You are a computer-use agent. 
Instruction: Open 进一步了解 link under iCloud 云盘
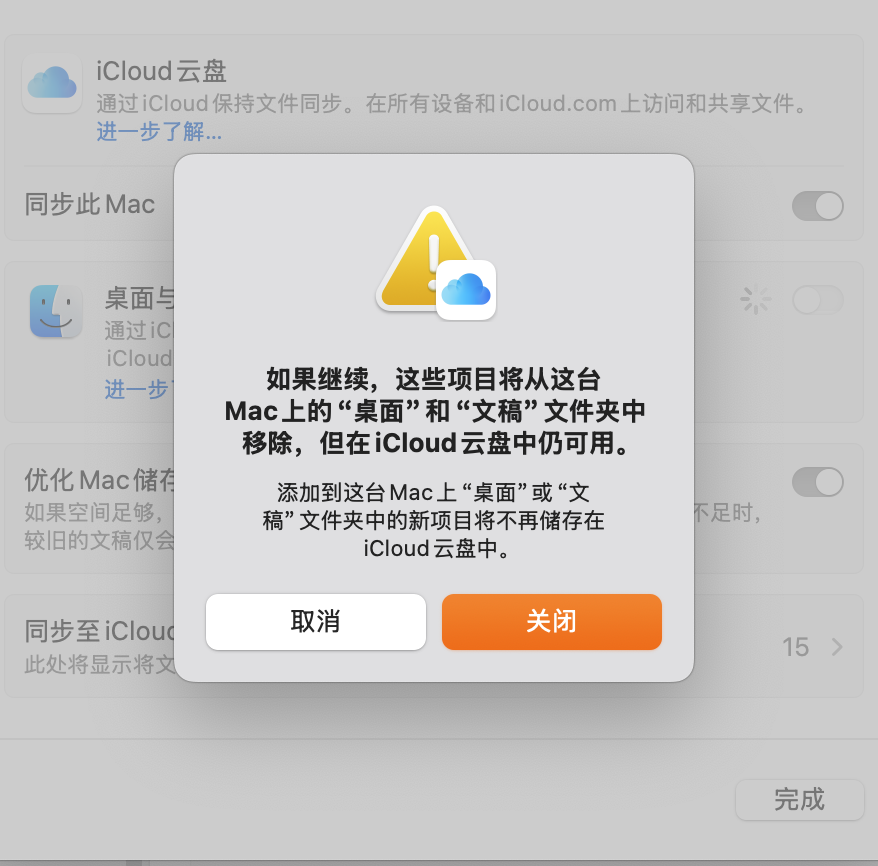[x=159, y=132]
